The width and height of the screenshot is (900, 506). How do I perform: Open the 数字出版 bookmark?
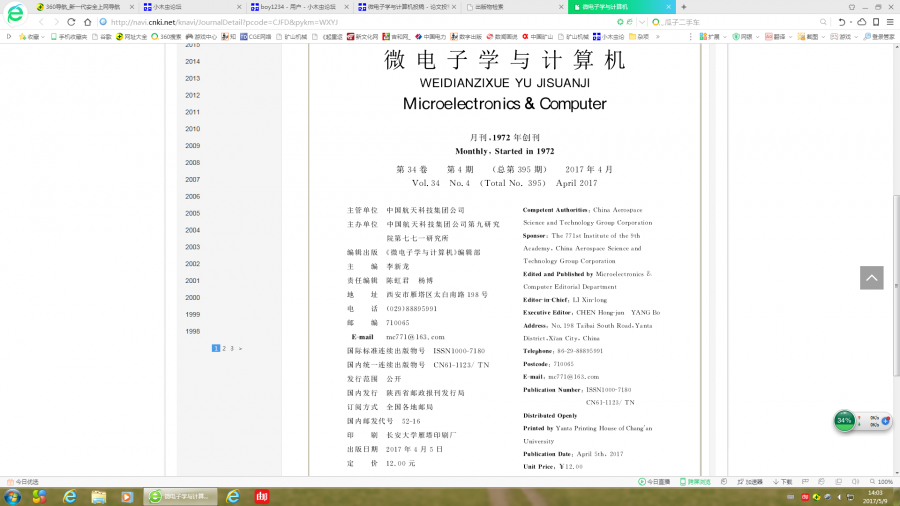coord(466,36)
